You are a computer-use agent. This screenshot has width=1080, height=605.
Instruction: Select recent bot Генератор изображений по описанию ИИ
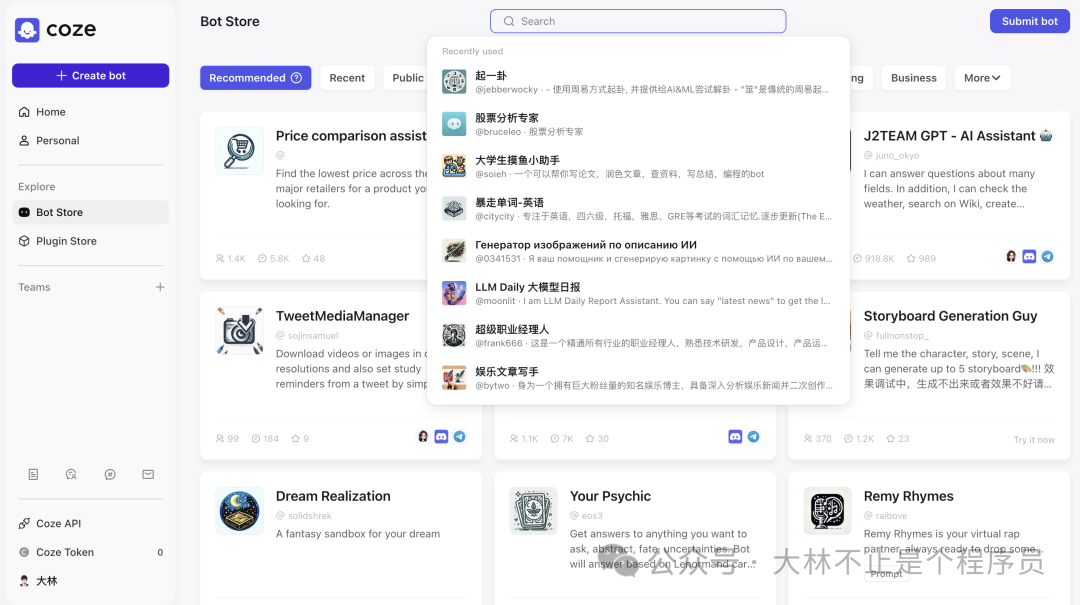pyautogui.click(x=638, y=251)
